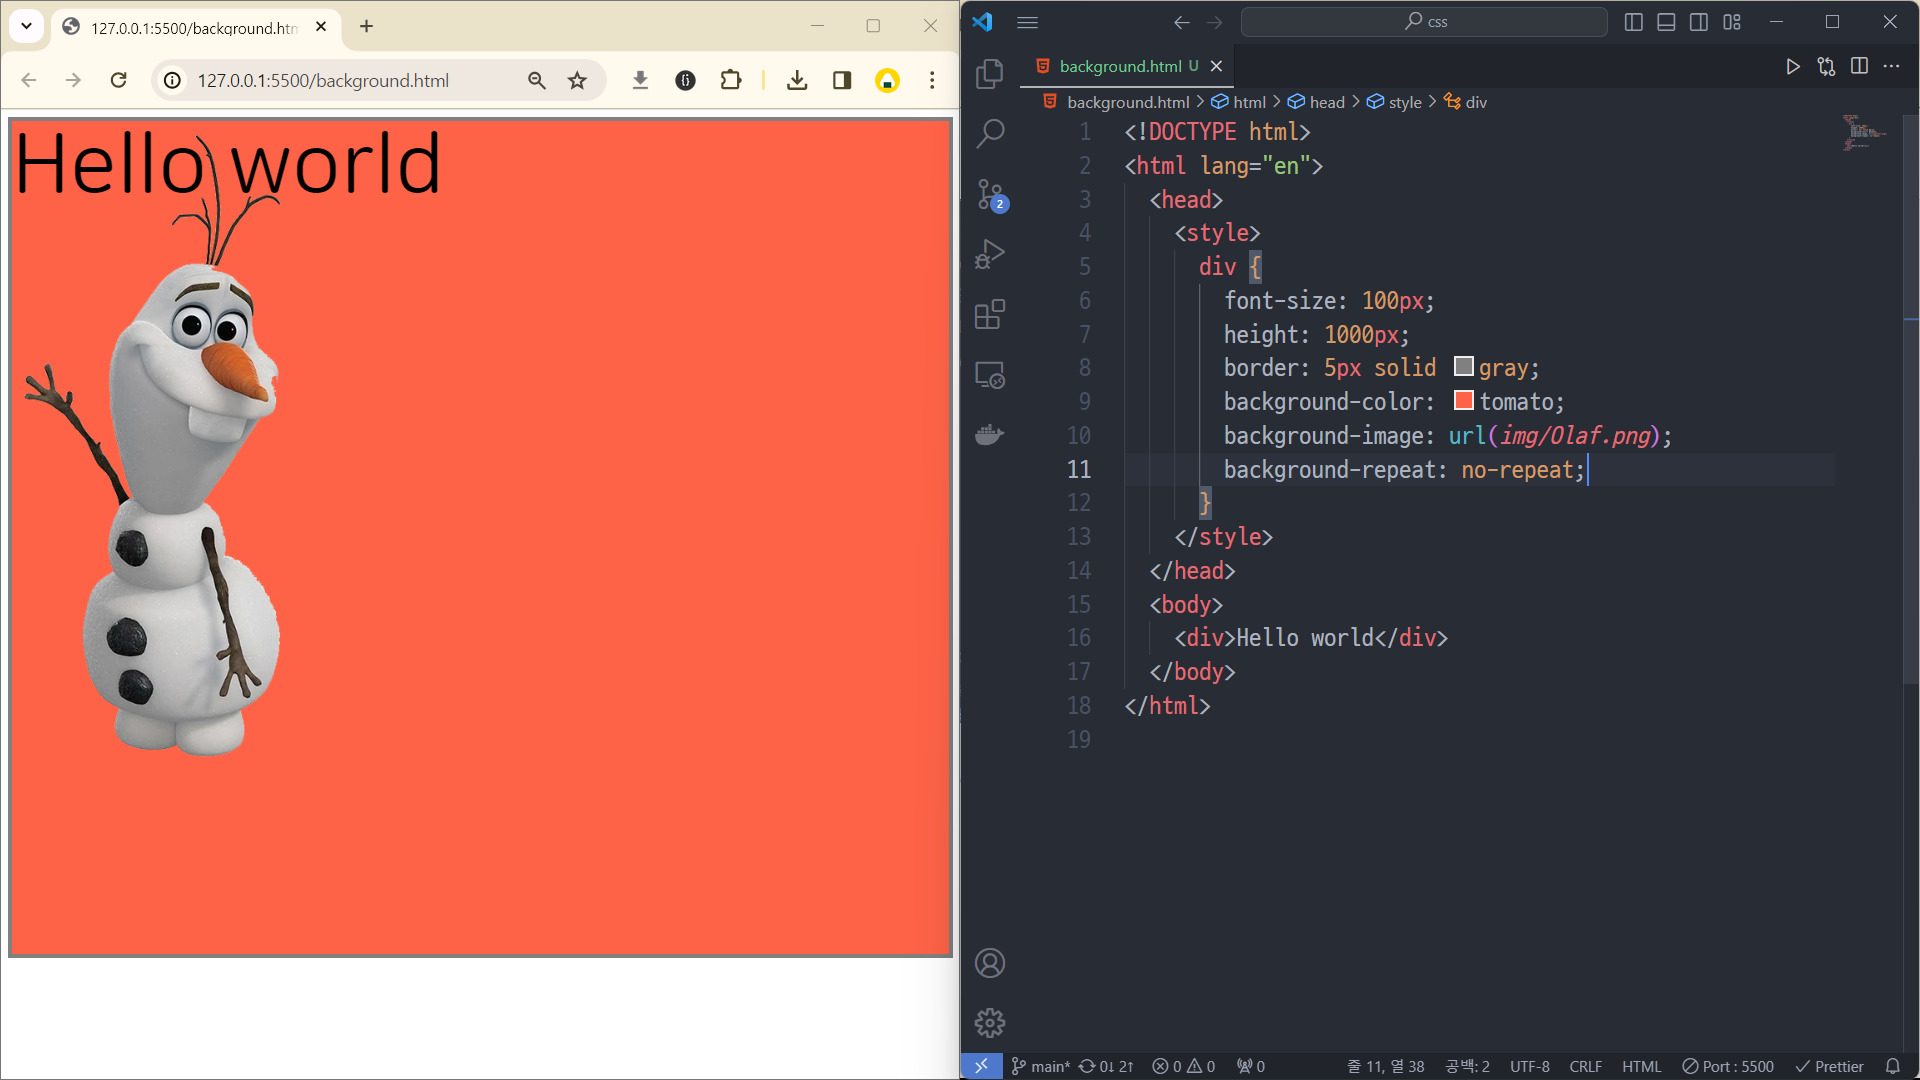Toggle the primary side bar layout button

click(1633, 22)
